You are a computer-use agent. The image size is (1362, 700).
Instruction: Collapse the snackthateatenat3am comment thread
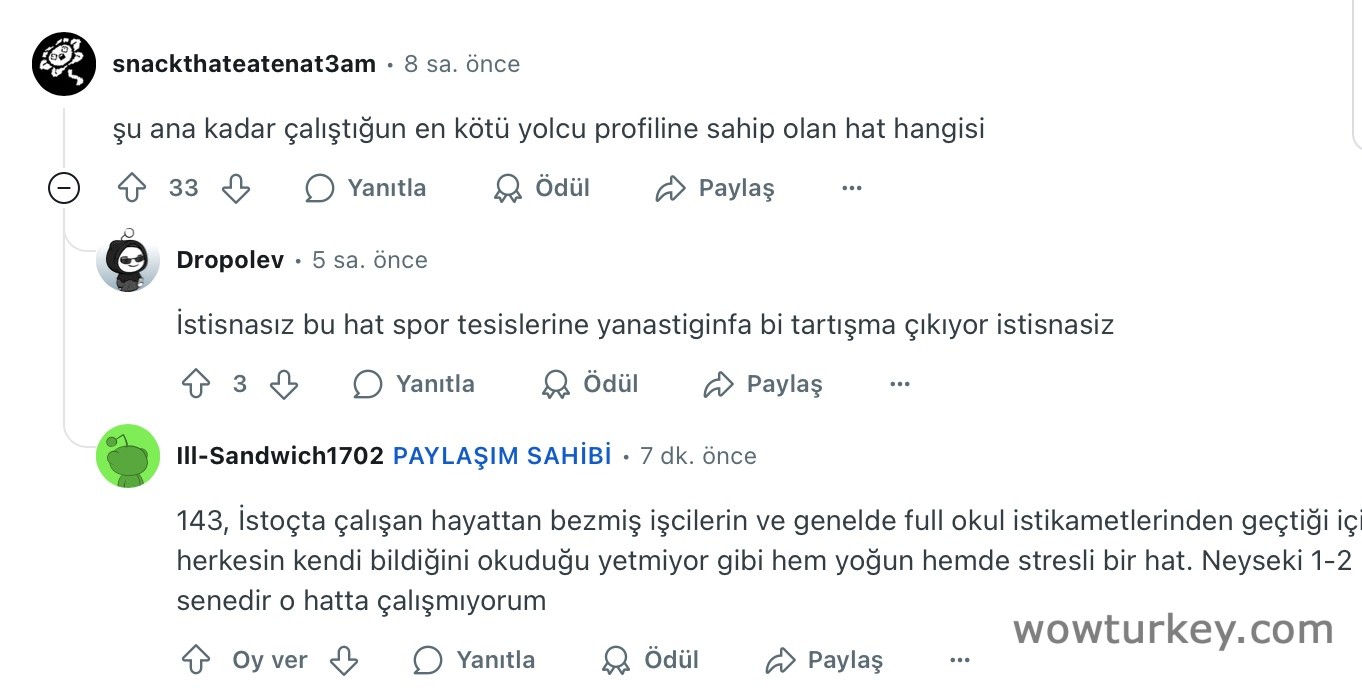coord(64,188)
